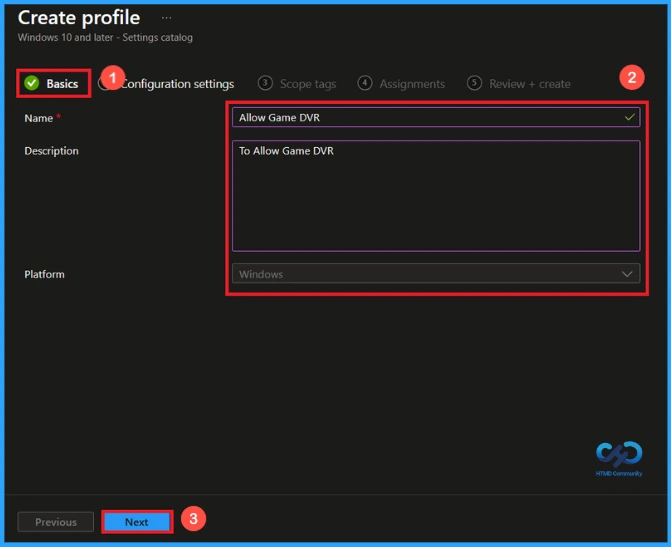Click the chevron arrow of the Platform dropdown
Screen dimensions: 671x547
pyautogui.click(x=627, y=274)
